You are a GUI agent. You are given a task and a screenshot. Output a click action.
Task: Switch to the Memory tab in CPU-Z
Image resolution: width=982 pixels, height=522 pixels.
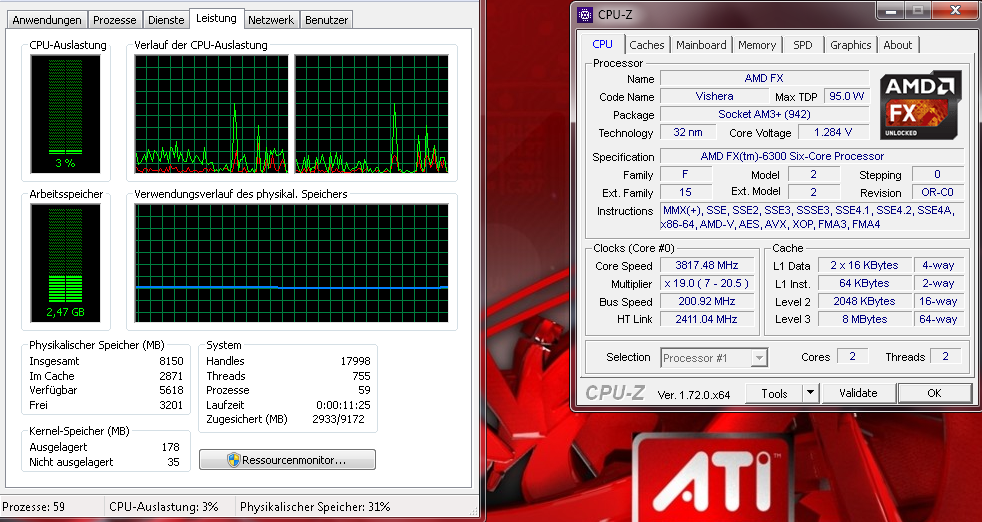pos(757,45)
